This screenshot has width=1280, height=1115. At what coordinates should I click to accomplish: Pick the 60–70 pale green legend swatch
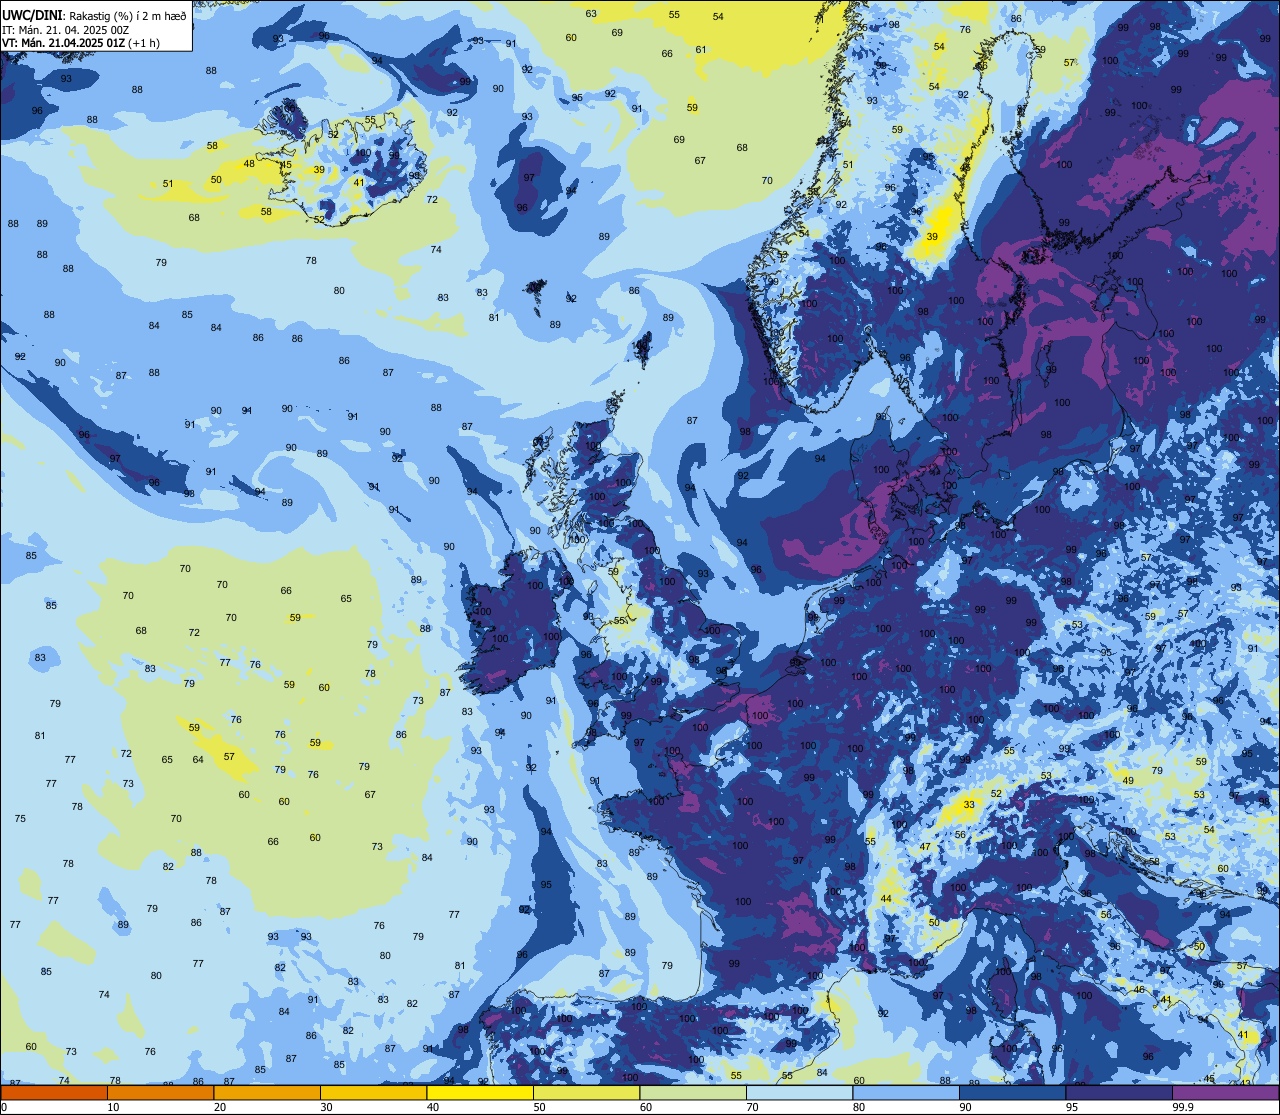(693, 1093)
